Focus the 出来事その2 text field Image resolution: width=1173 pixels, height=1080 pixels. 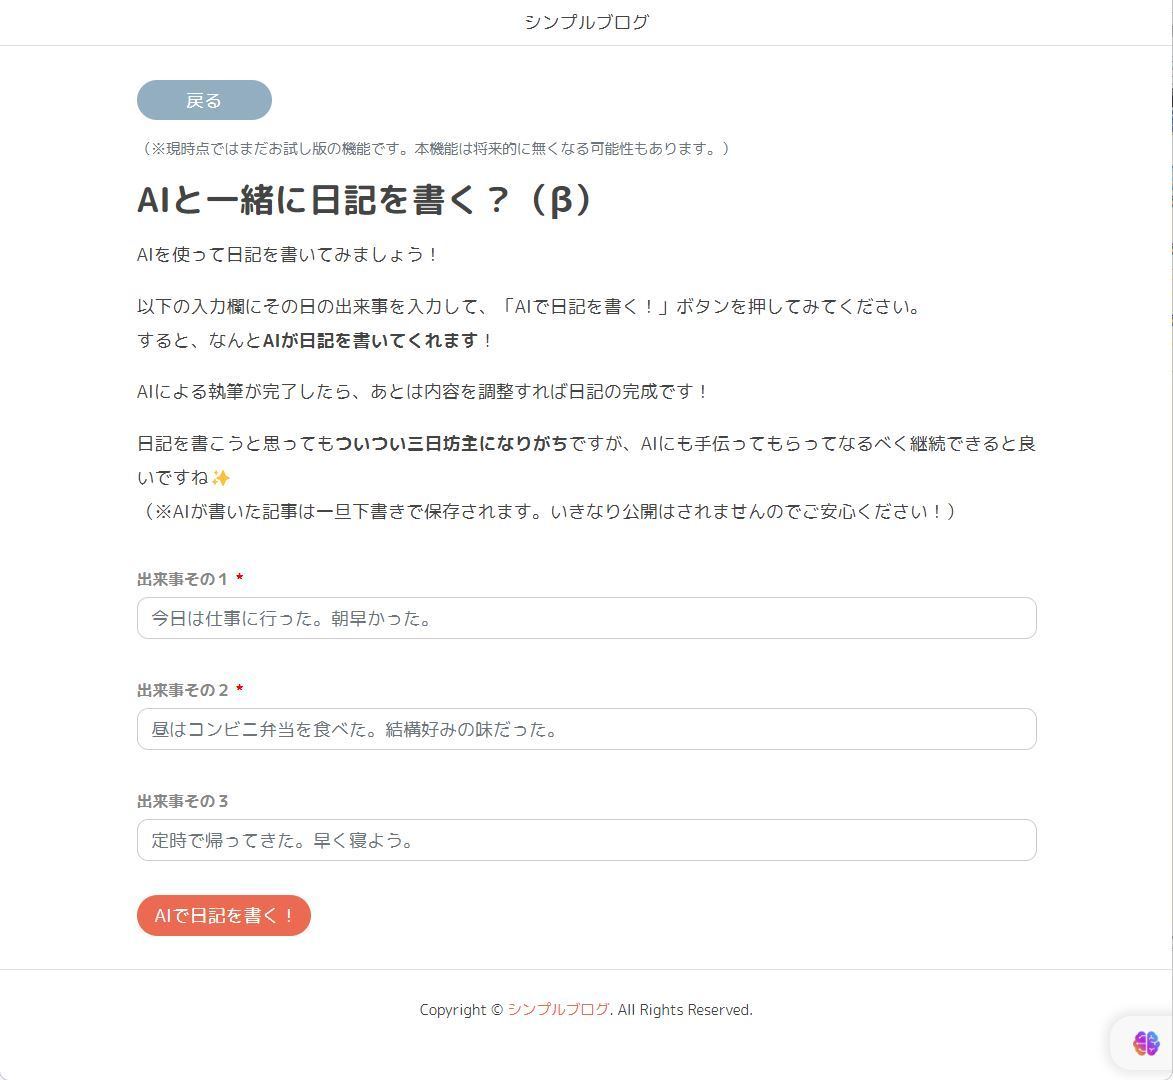click(586, 728)
